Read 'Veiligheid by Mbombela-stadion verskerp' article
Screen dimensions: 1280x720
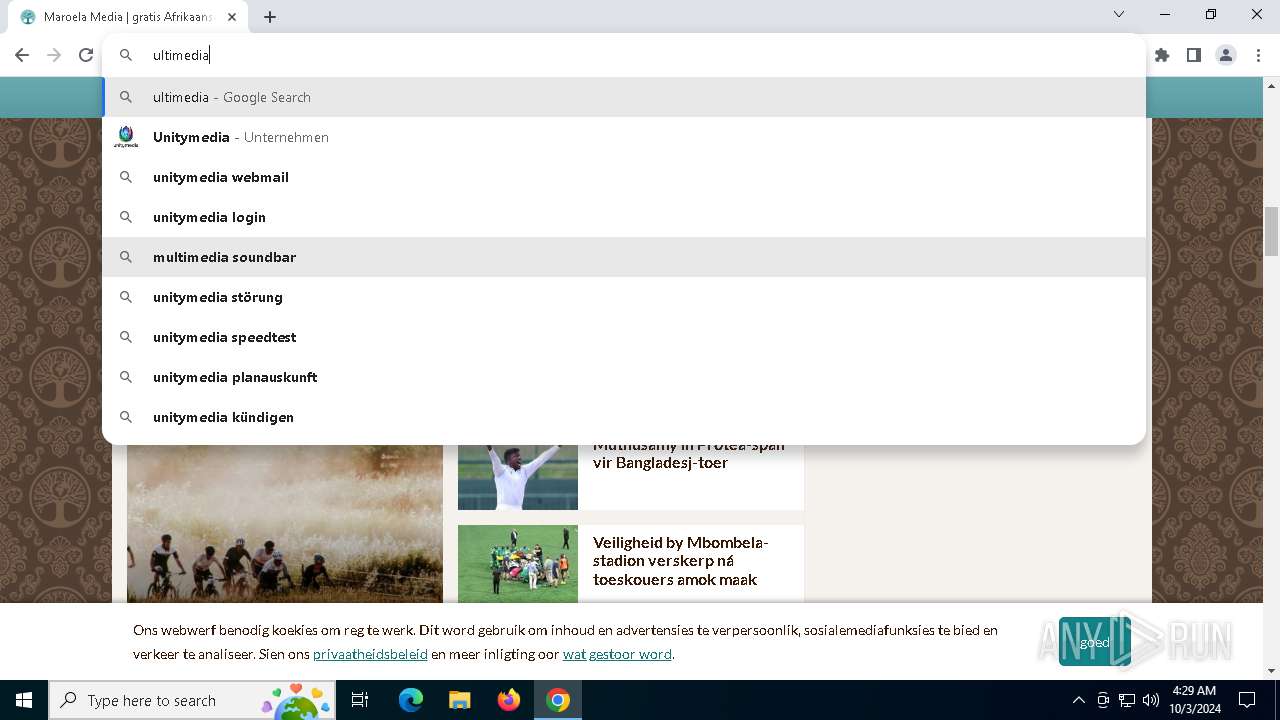680,561
